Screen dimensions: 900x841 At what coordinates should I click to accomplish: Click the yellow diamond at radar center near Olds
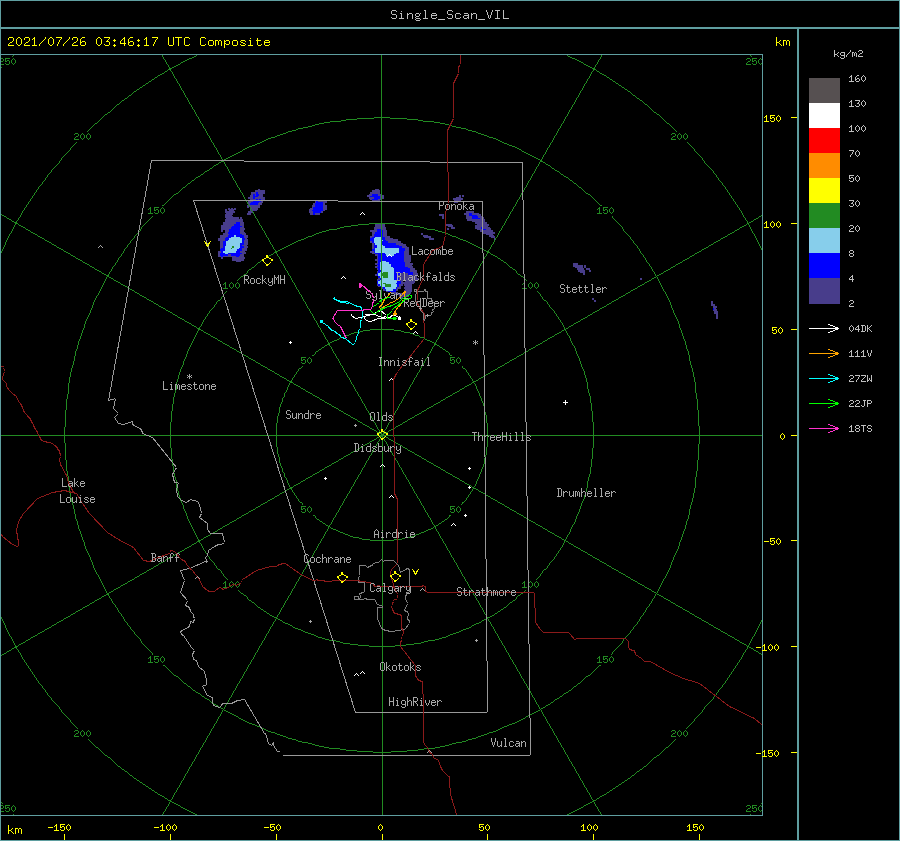tap(382, 435)
